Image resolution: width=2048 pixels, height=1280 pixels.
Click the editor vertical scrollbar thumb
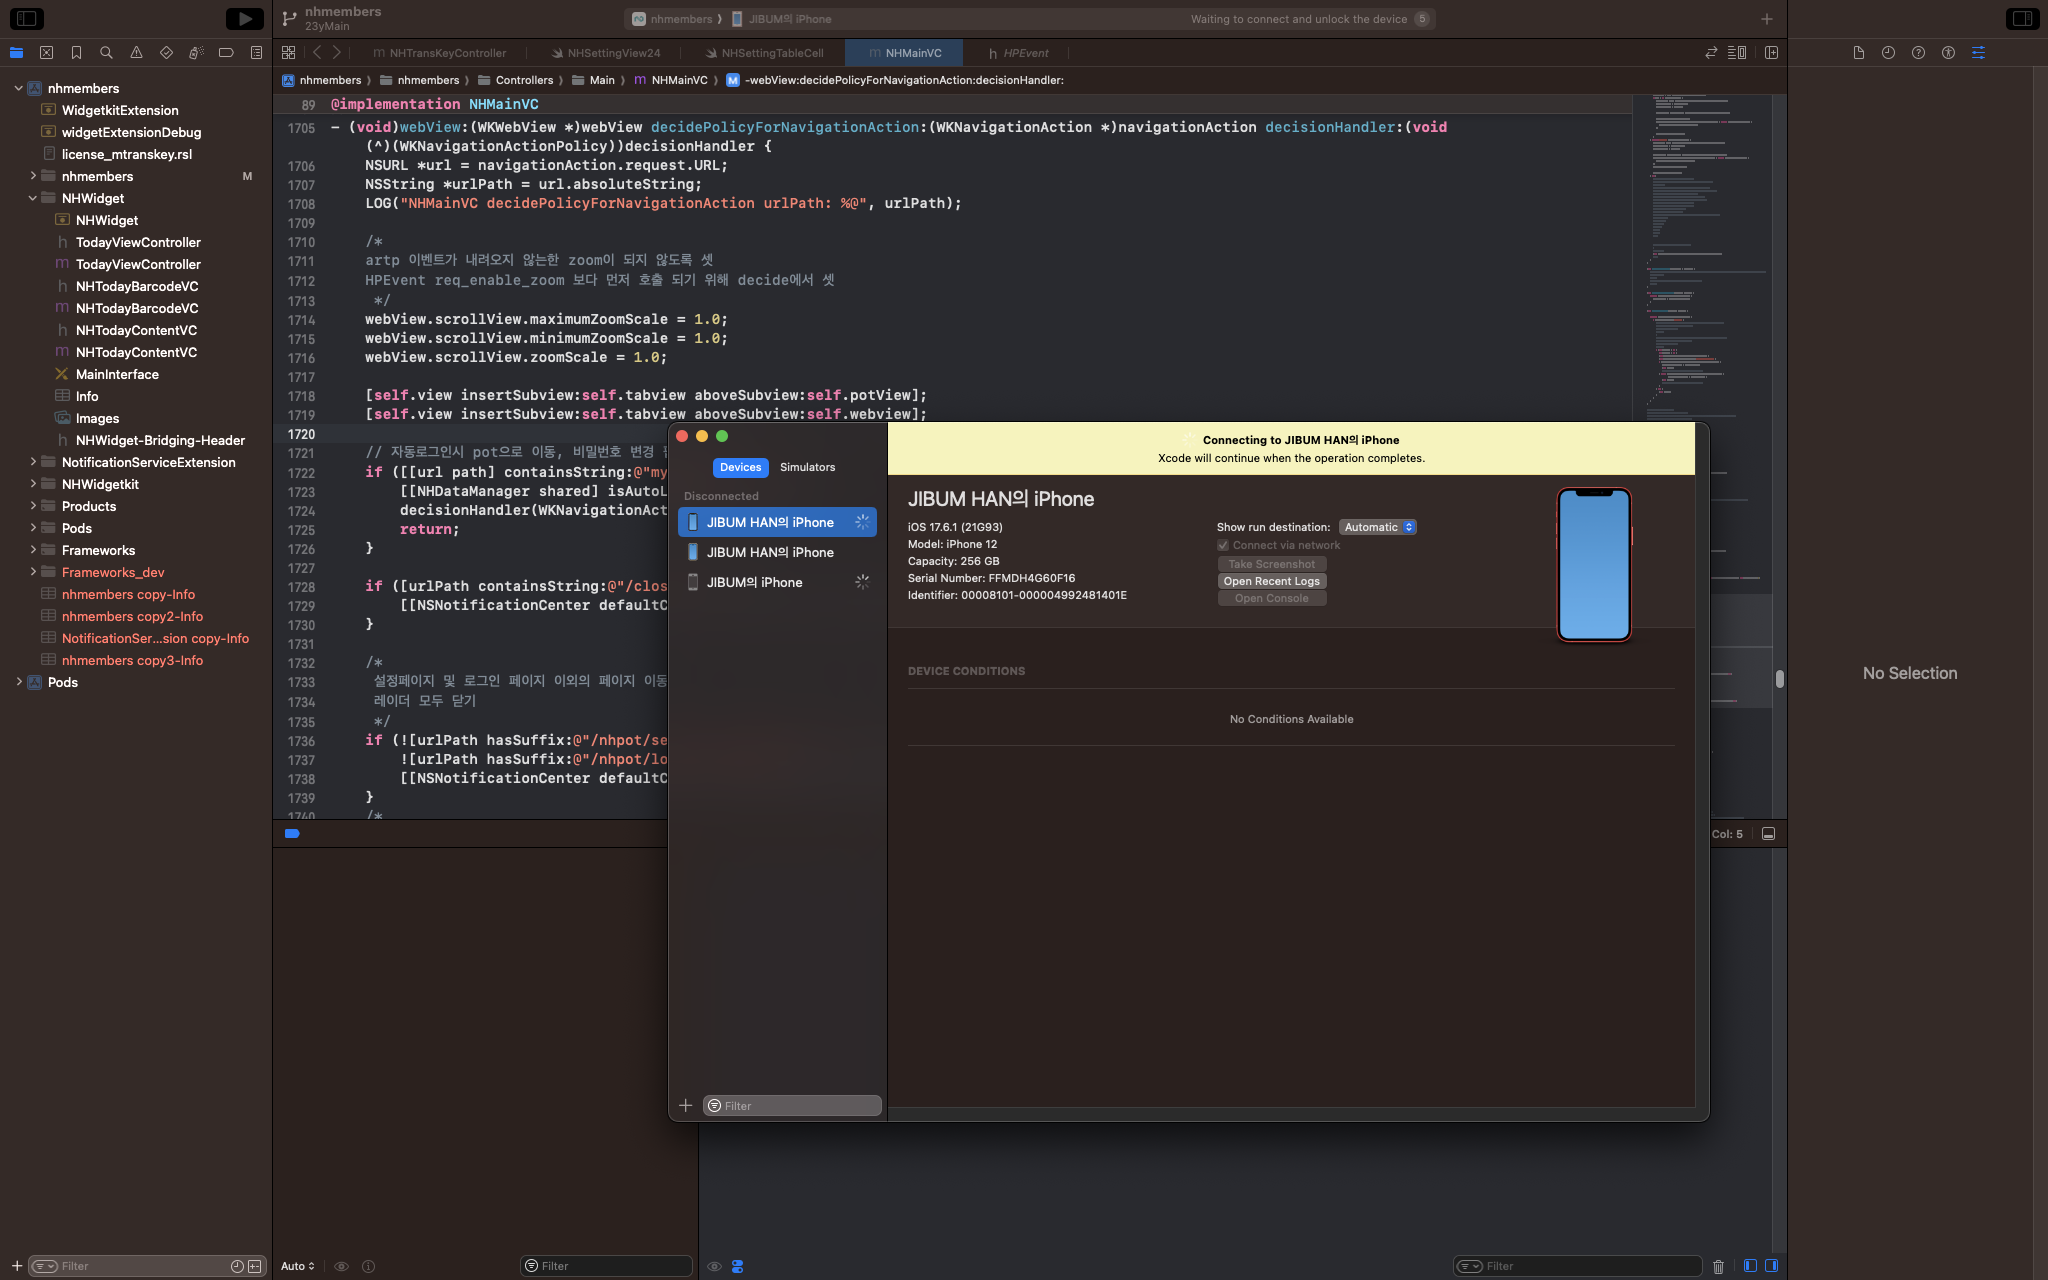point(1780,679)
